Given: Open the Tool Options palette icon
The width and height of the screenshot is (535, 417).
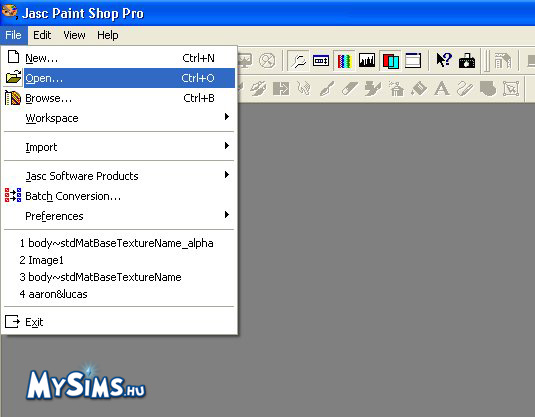Looking at the screenshot, I should (x=321, y=61).
